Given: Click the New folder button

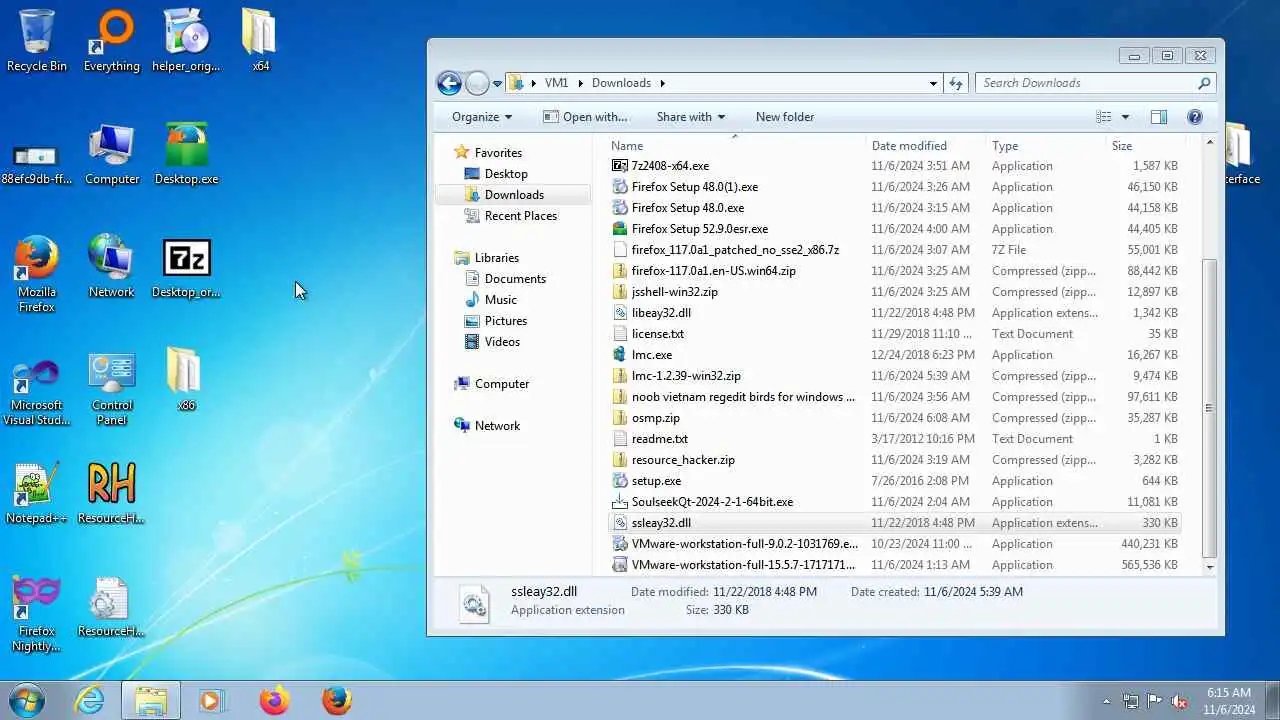Looking at the screenshot, I should 785,117.
